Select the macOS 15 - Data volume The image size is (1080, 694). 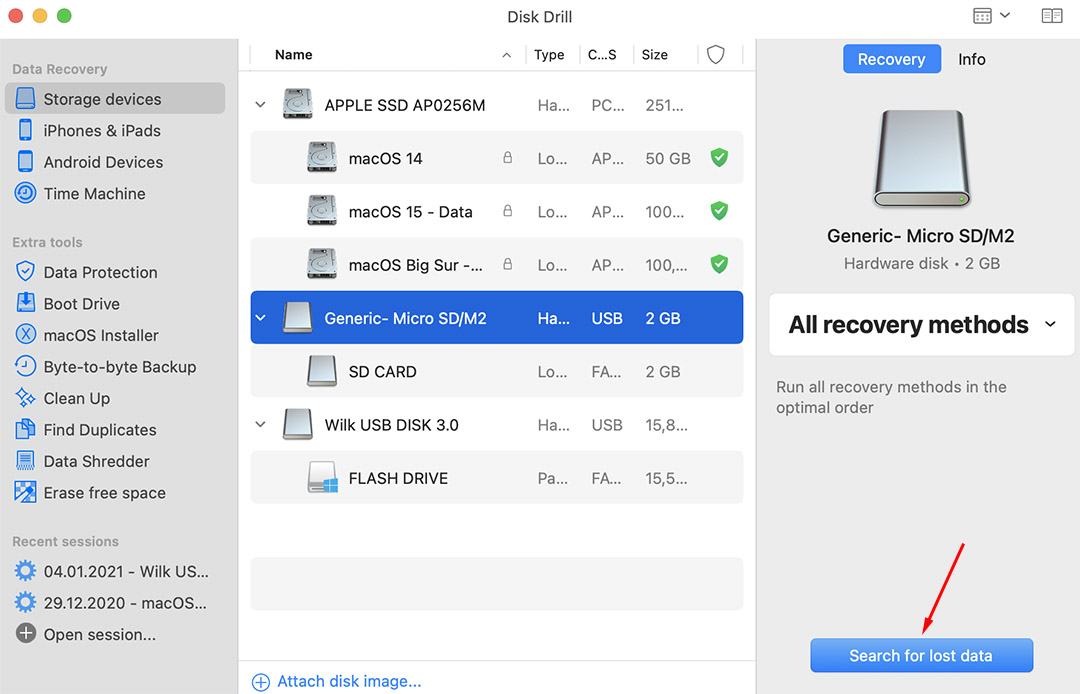click(497, 211)
